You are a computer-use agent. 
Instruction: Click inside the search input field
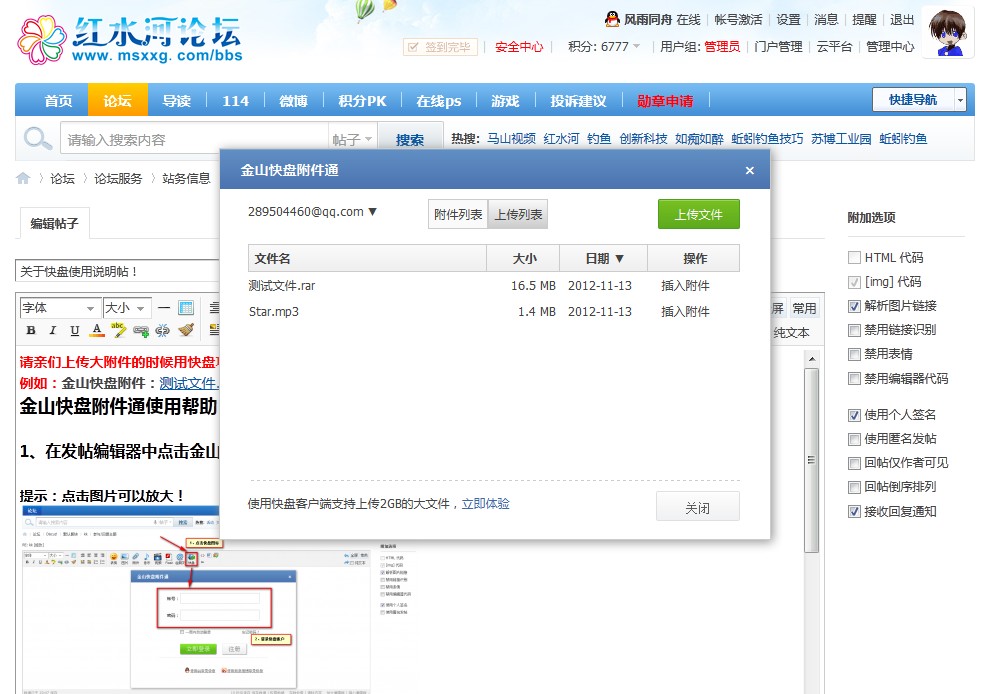[194, 139]
